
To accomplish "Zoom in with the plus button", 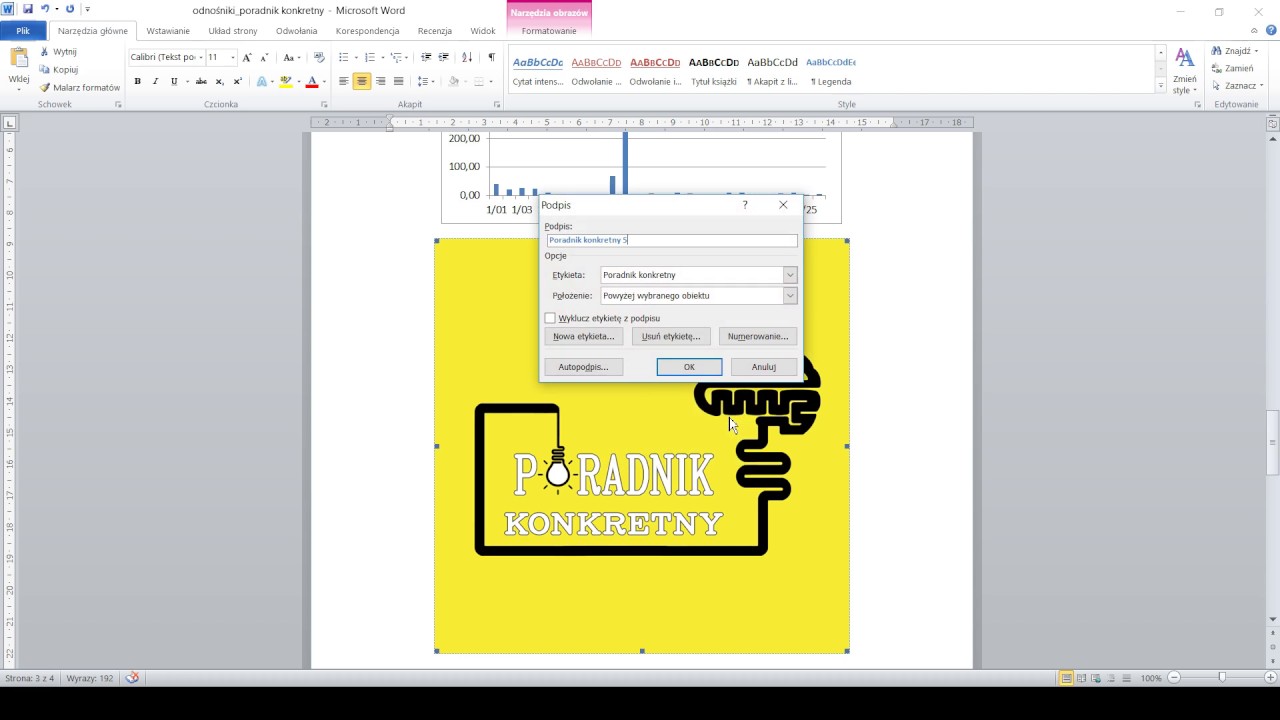I will (1269, 678).
